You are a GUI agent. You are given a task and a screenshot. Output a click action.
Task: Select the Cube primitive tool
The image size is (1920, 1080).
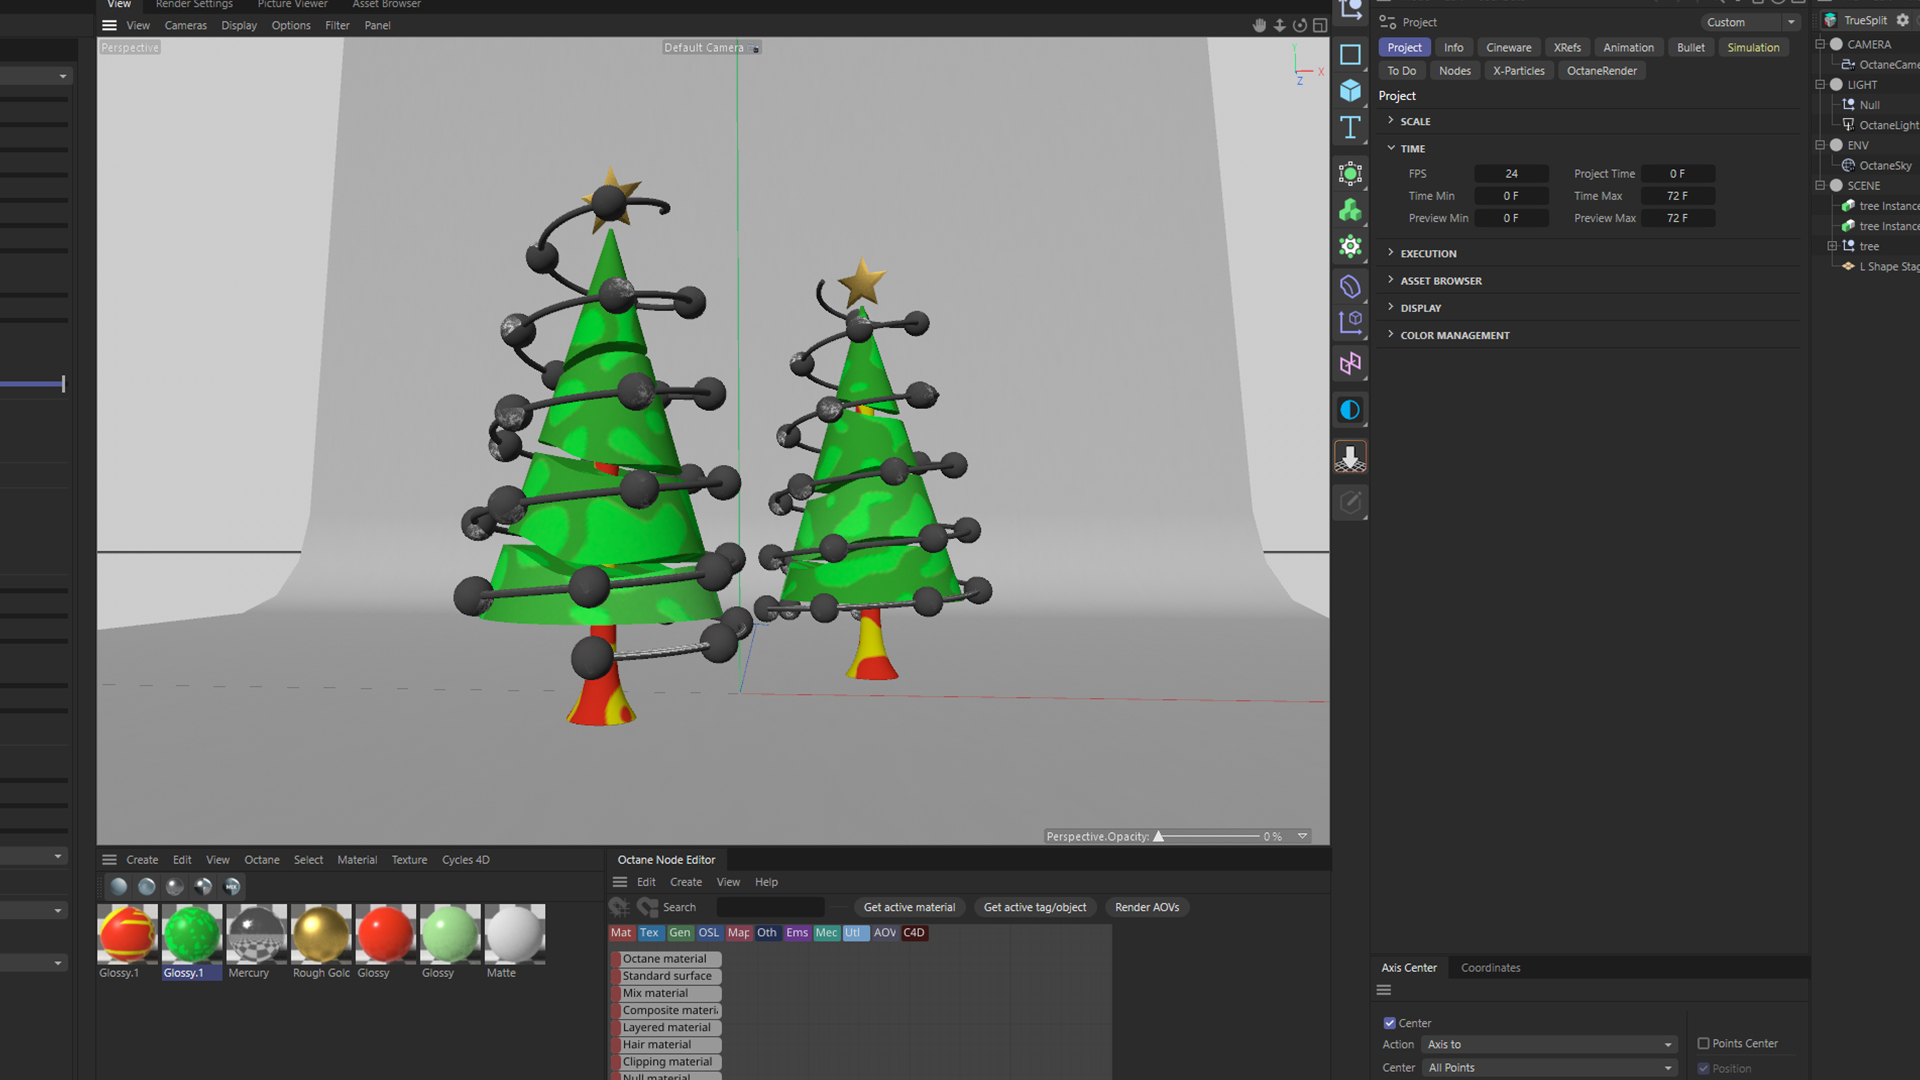click(1350, 91)
